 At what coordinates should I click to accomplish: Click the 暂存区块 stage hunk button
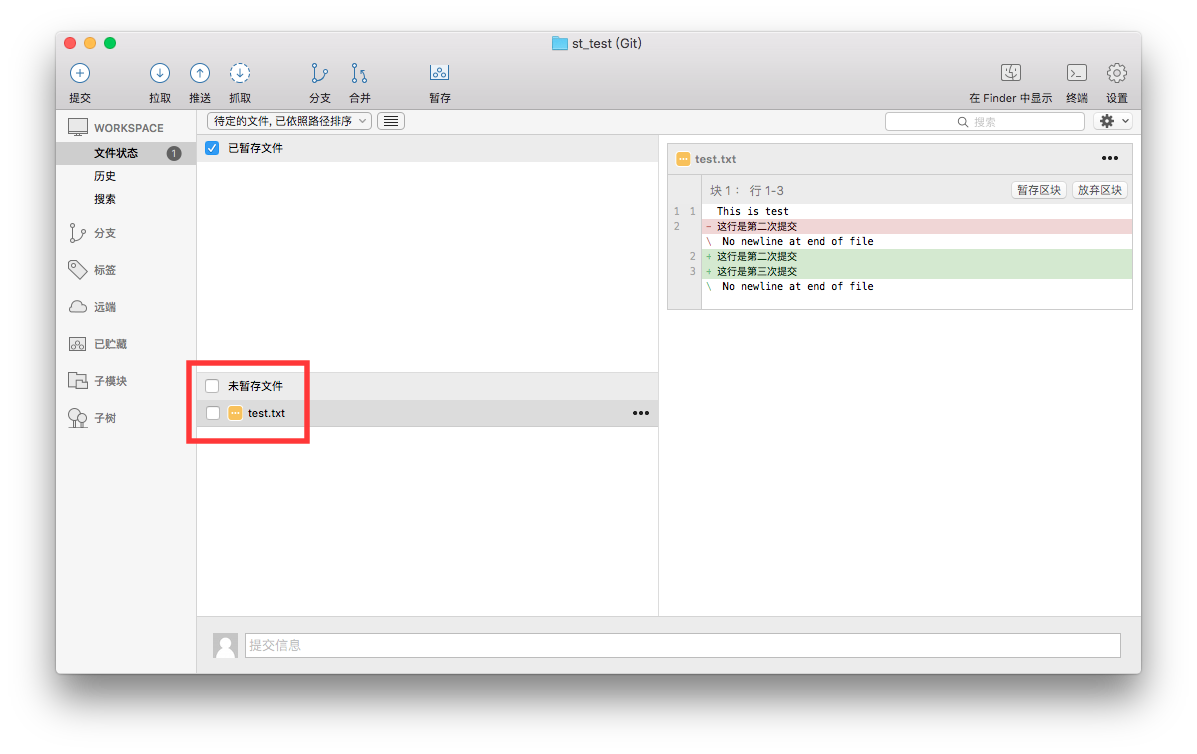coord(1039,190)
